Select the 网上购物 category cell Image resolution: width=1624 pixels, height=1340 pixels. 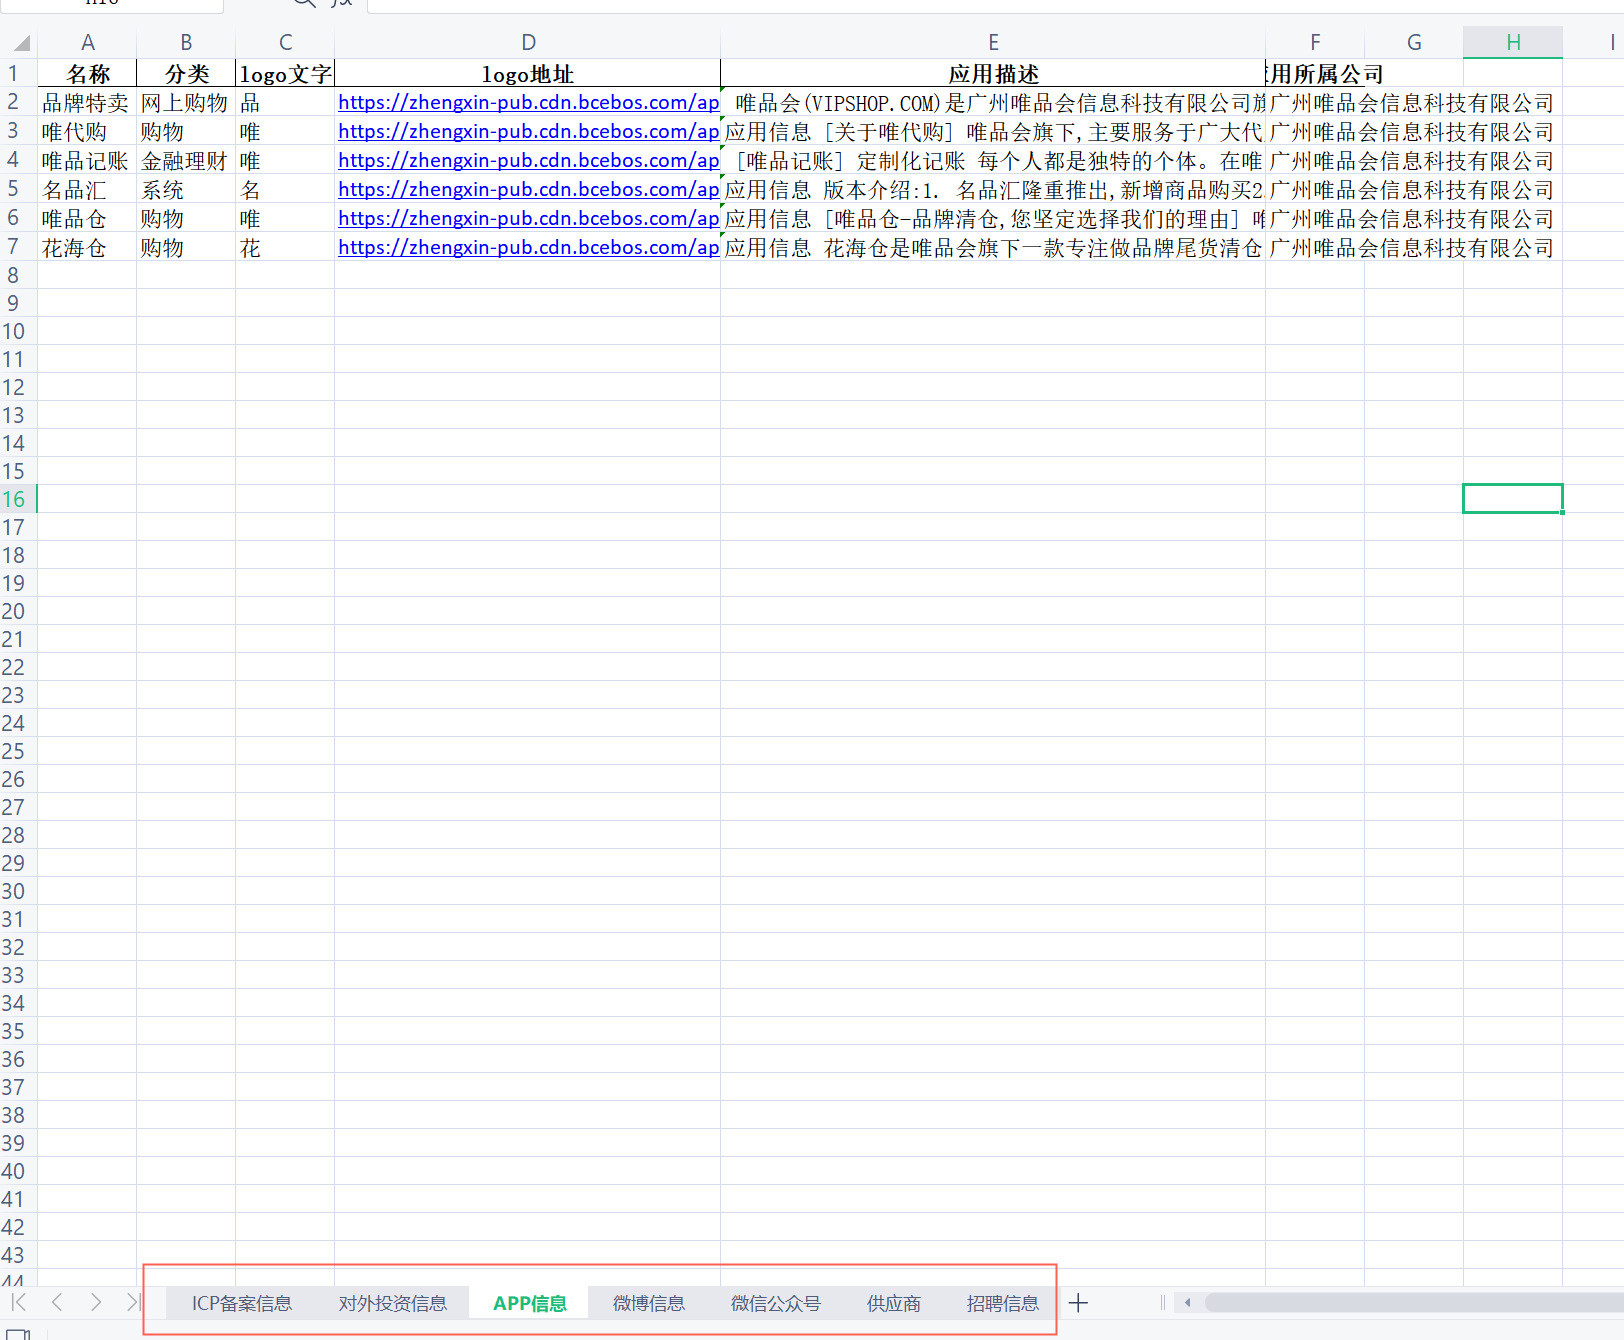coord(186,102)
